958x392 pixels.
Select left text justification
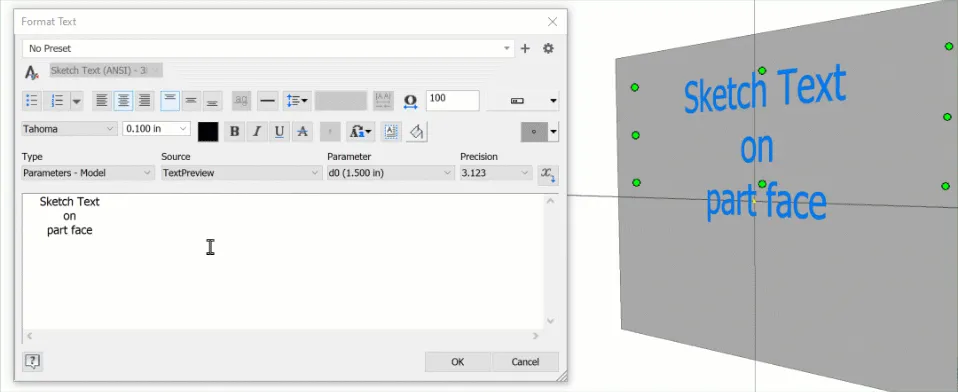pos(103,101)
